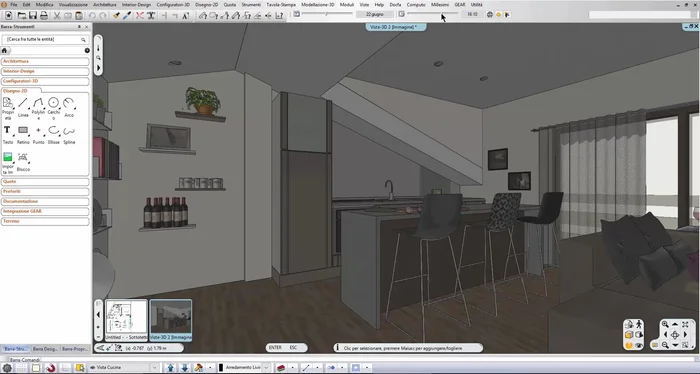Toggle the grid icon in Barra-Comandi
The width and height of the screenshot is (700, 374).
pyautogui.click(x=21, y=368)
